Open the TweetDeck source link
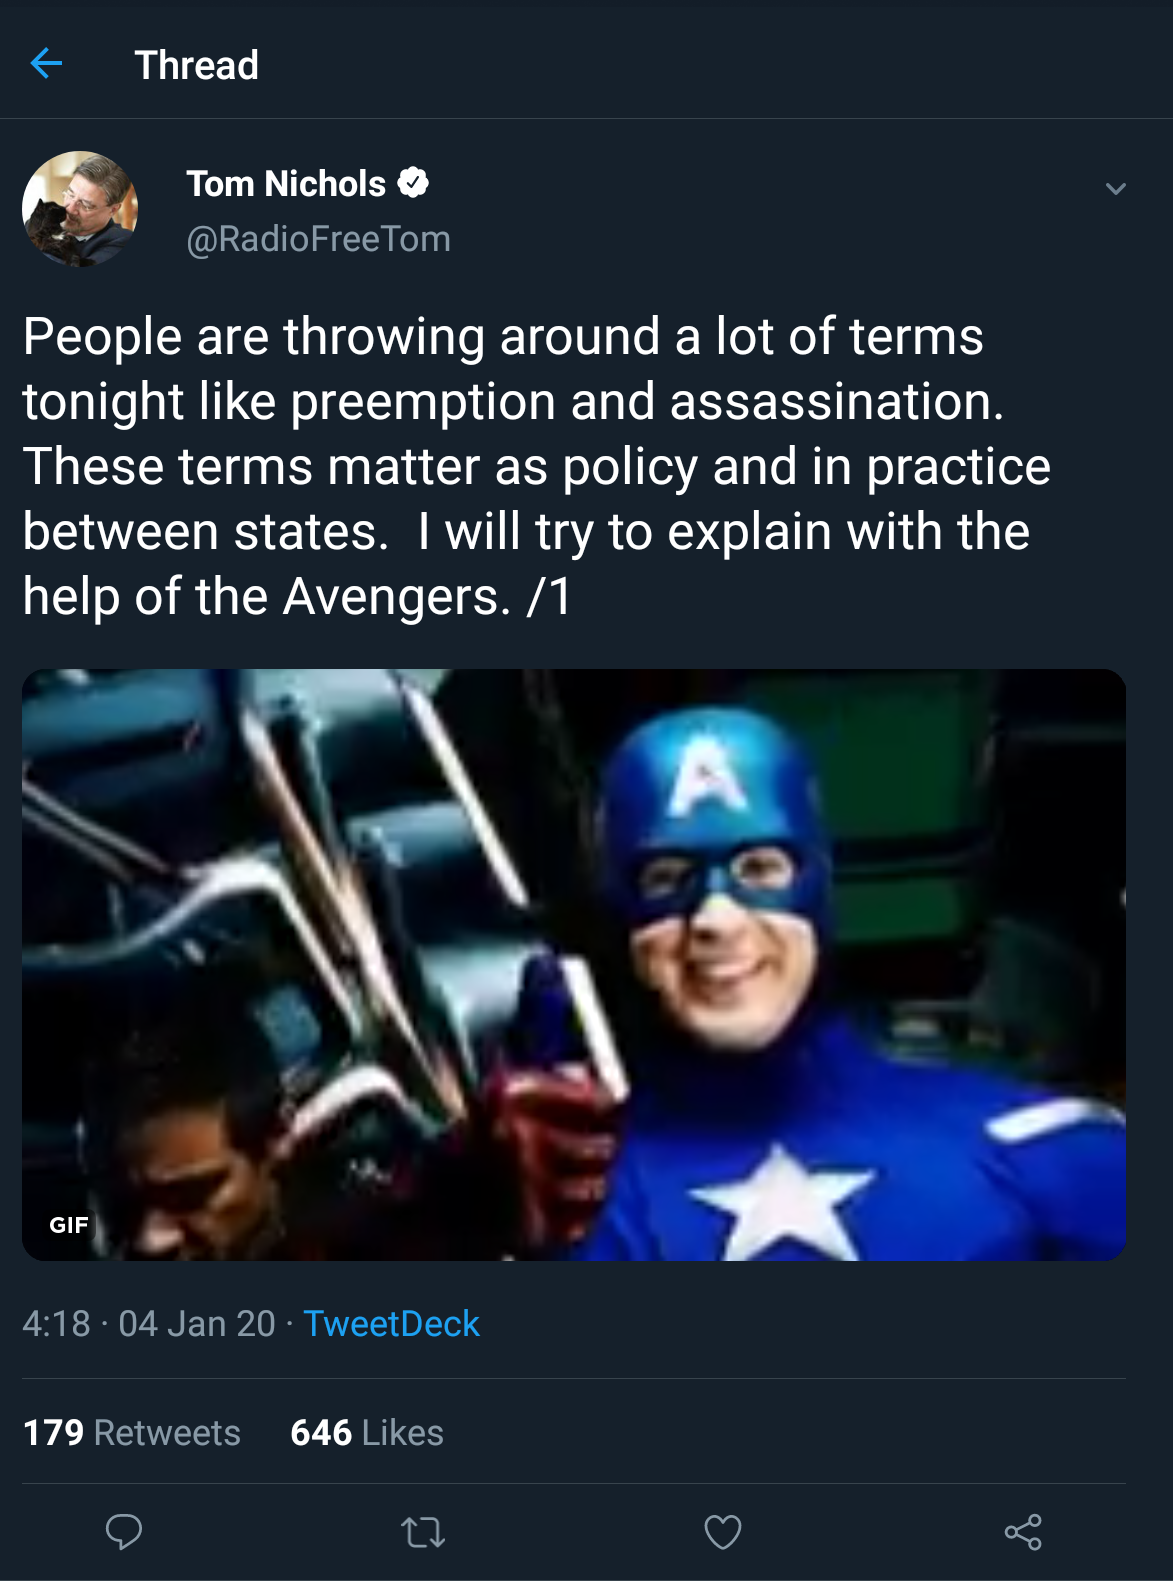This screenshot has width=1173, height=1581. tap(391, 1324)
